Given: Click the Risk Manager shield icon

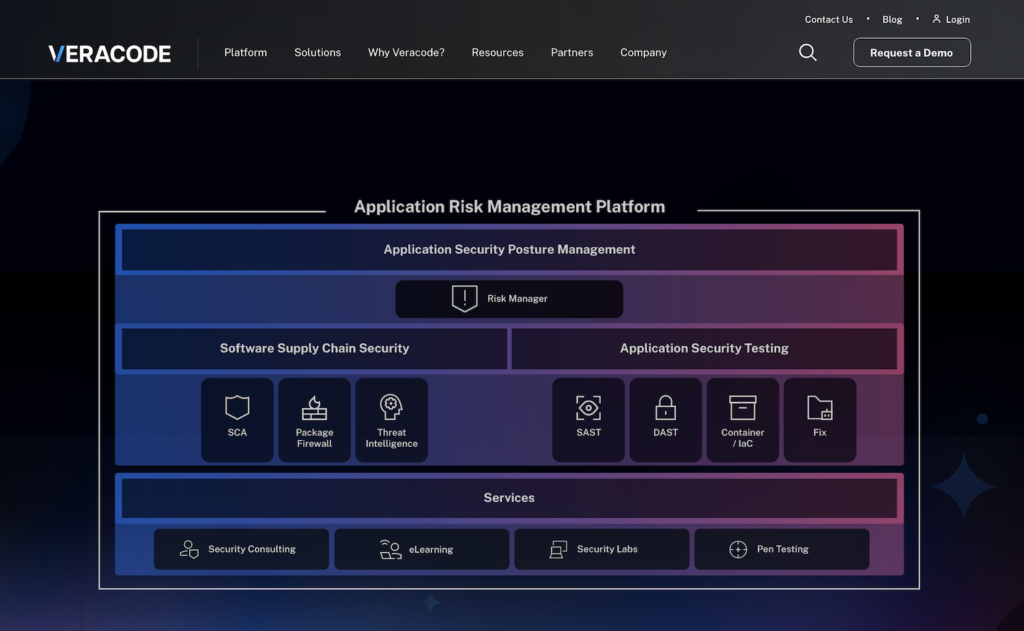Looking at the screenshot, I should 464,299.
